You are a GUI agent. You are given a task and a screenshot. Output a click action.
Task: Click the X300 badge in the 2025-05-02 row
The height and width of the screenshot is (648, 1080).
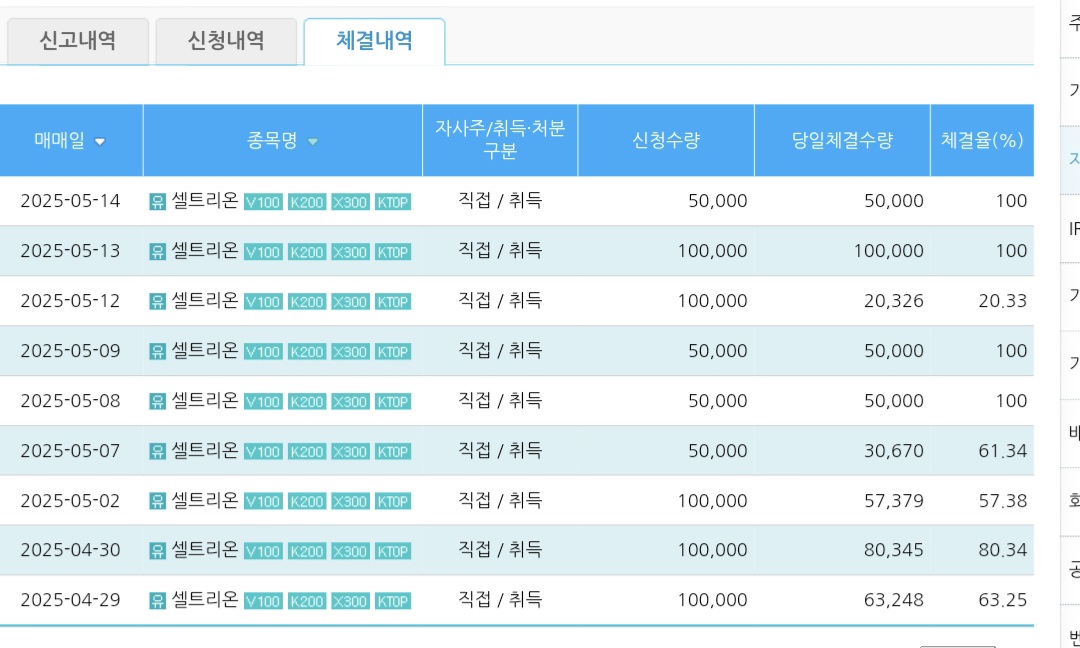(x=350, y=501)
